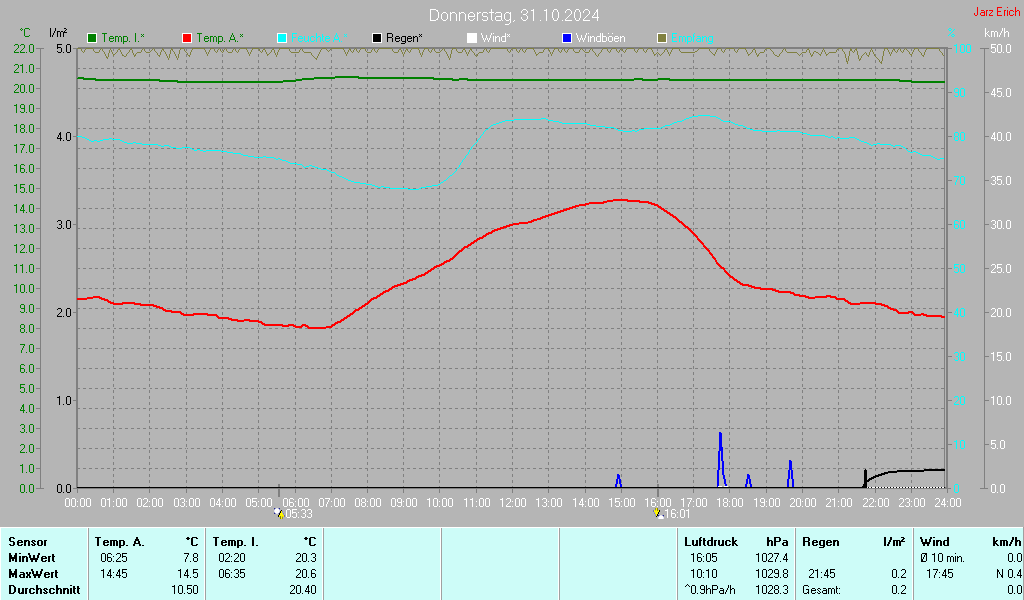Click the 'Temp. A.' table header
This screenshot has width=1024, height=600.
pos(120,542)
